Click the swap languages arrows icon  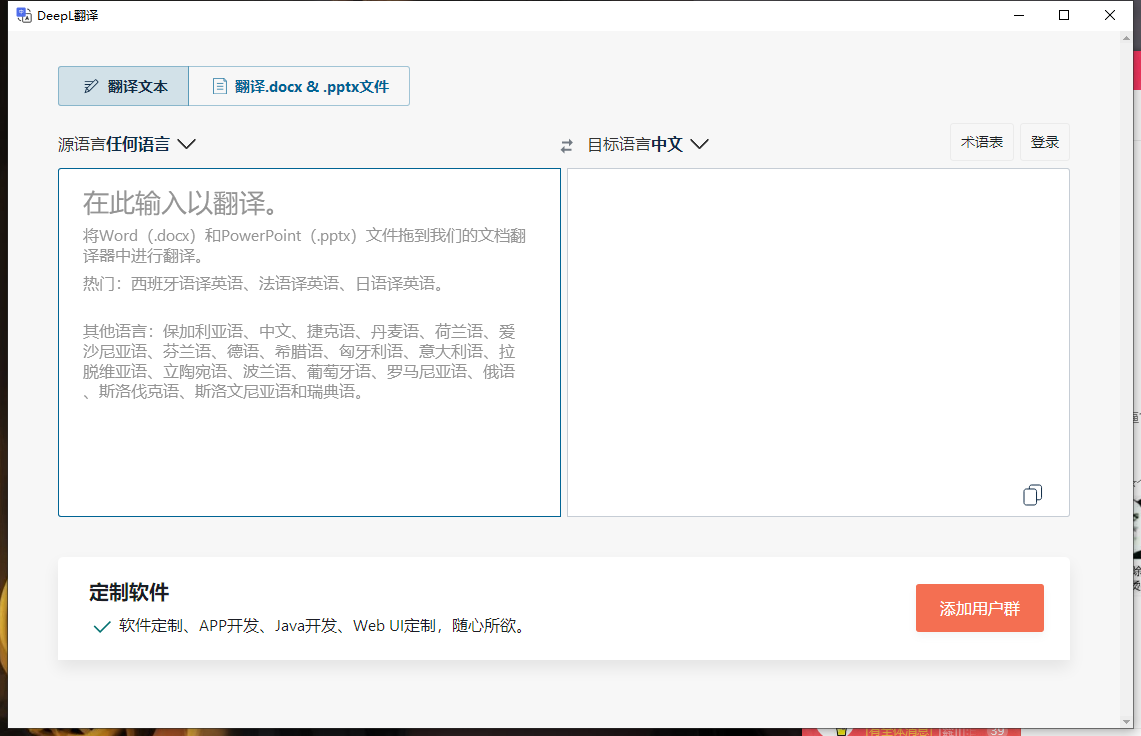[566, 146]
